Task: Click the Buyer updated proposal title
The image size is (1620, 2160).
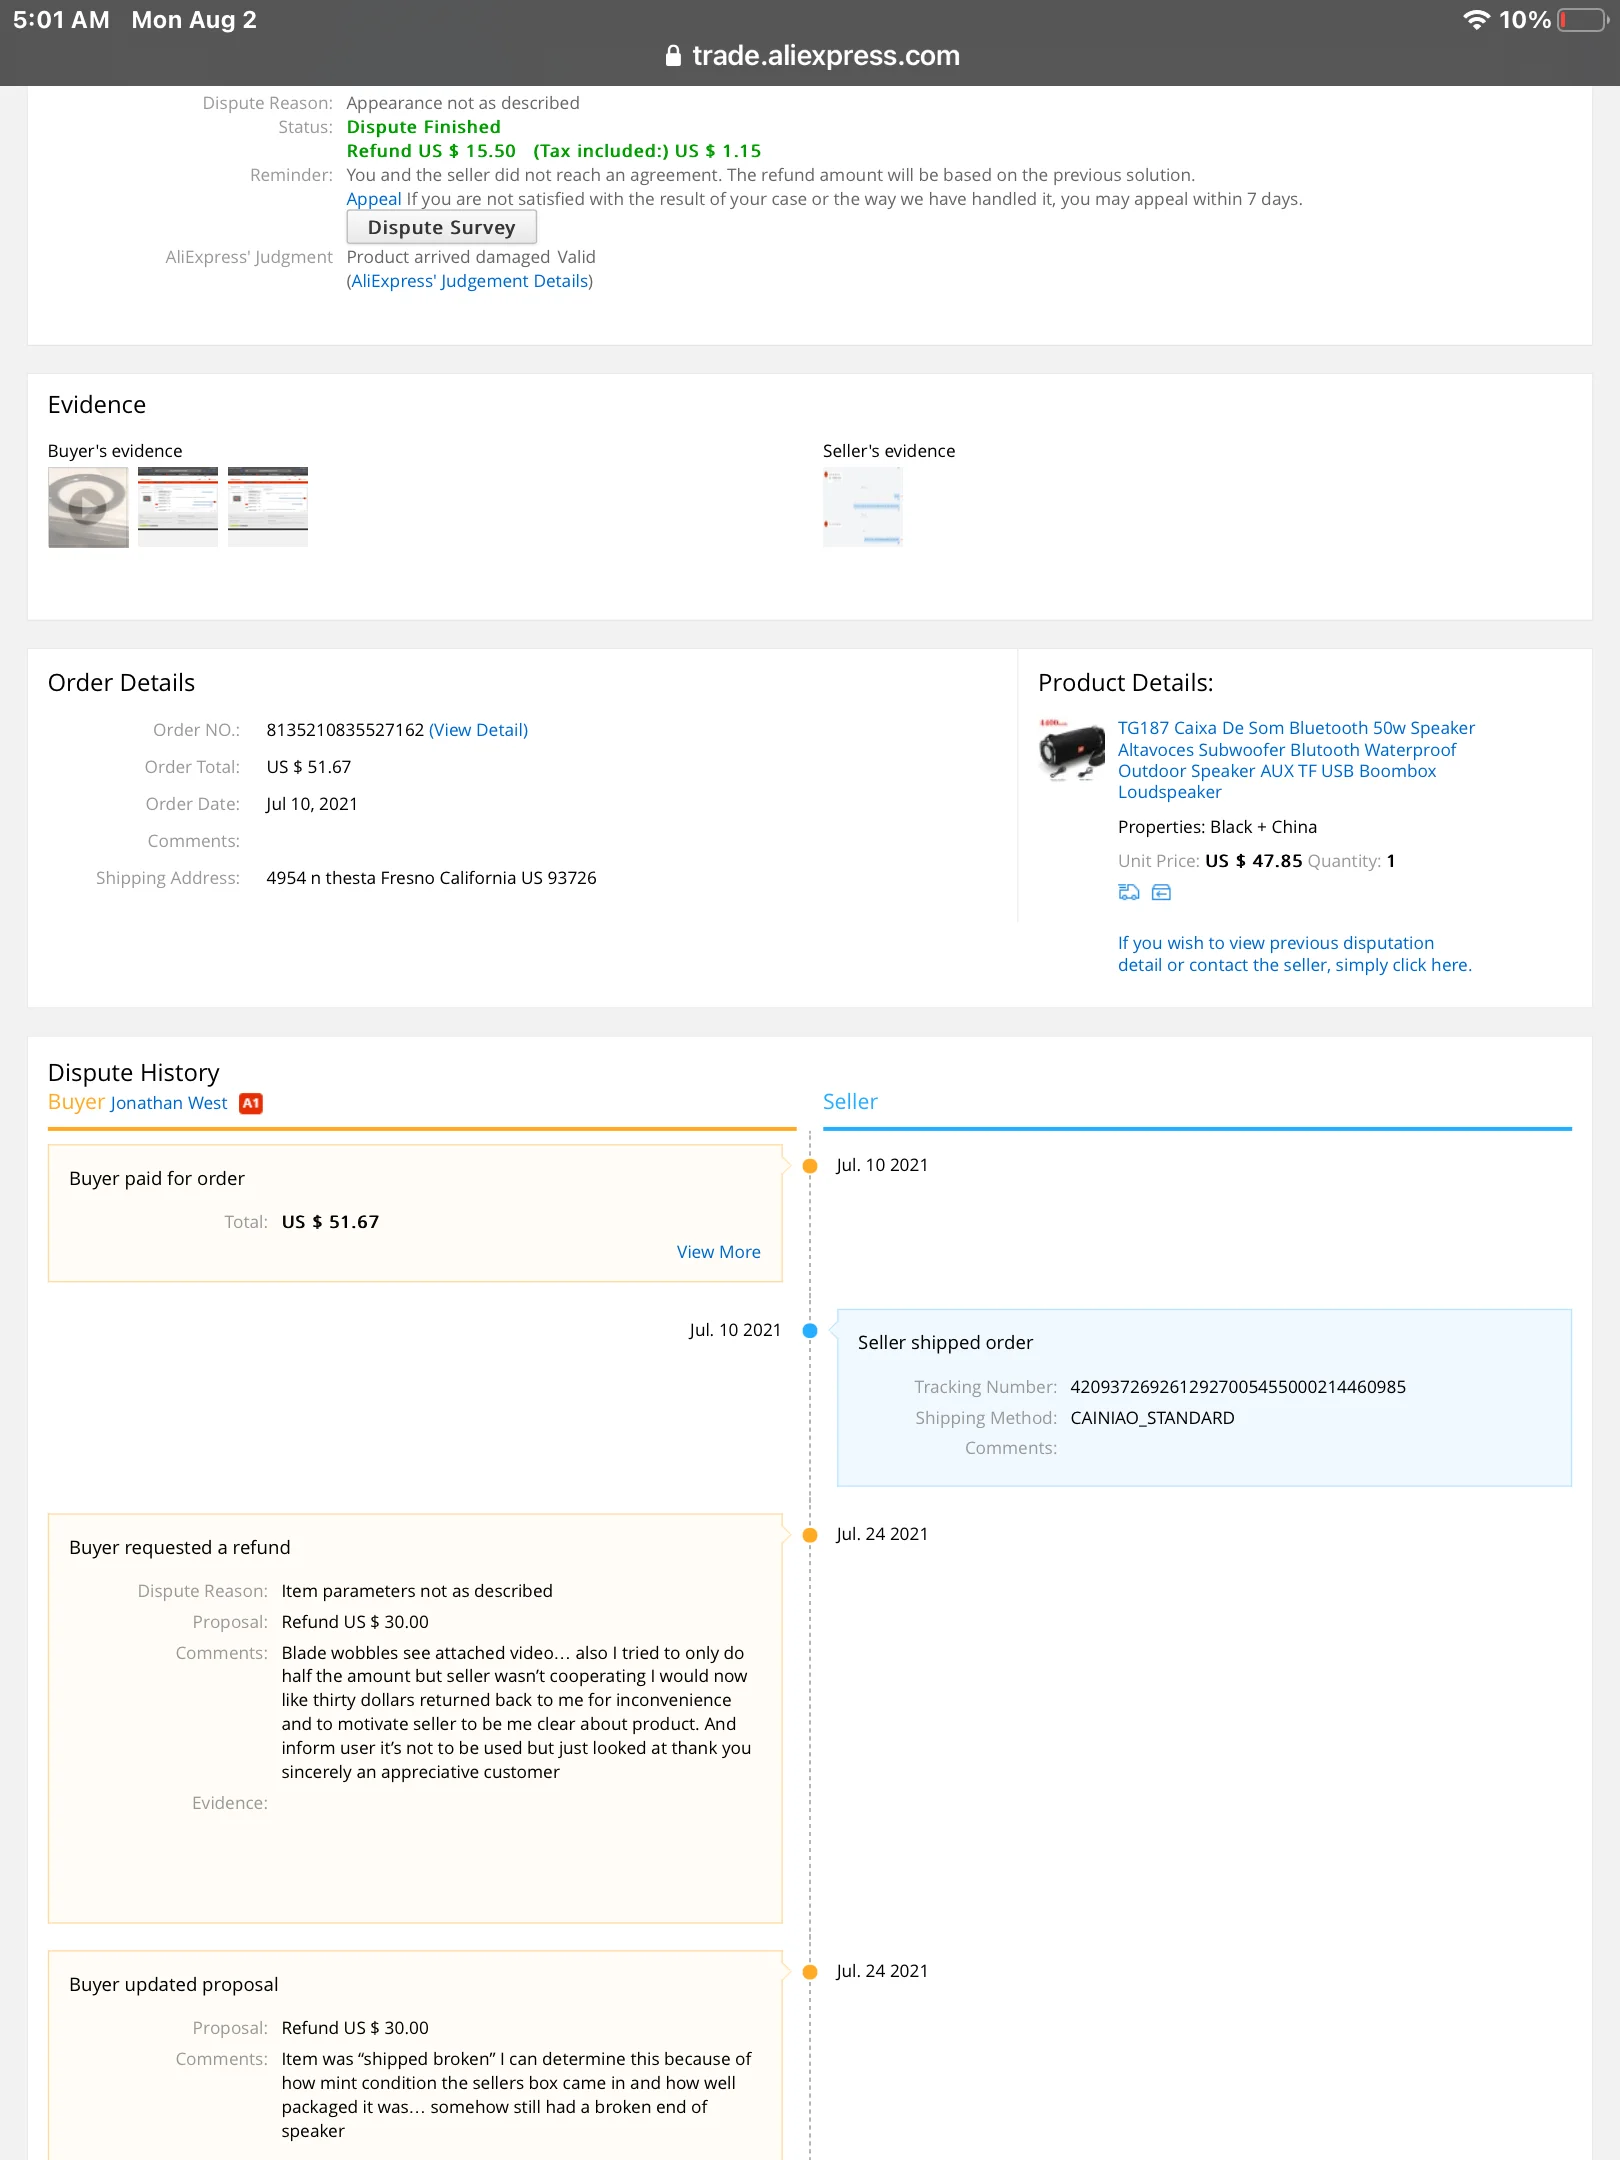Action: (x=174, y=1985)
